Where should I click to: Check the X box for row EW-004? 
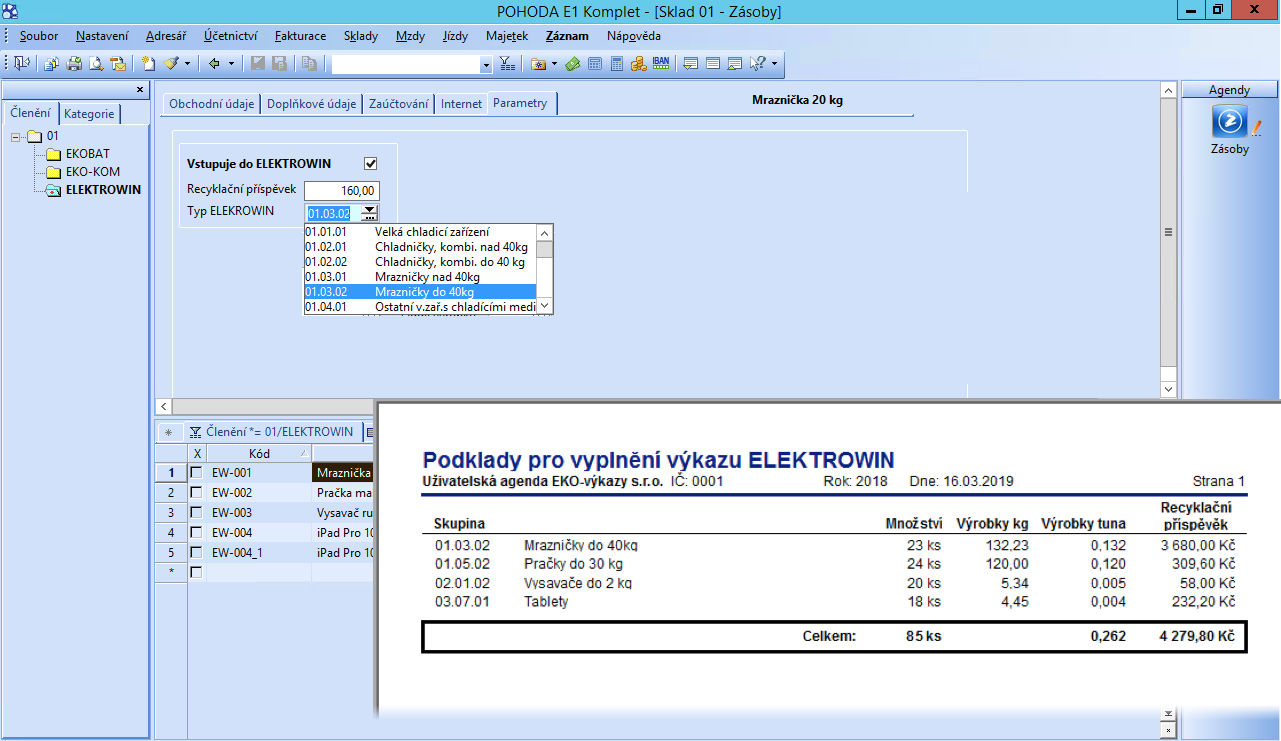[197, 533]
